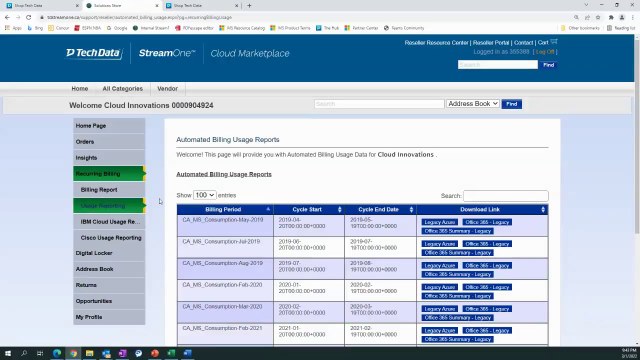
Task: Open the All Categories menu
Action: 122,89
